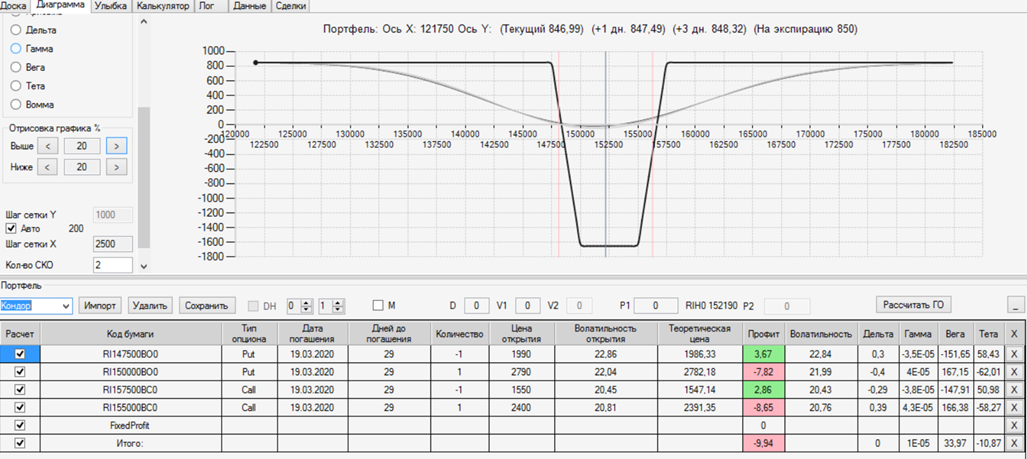Click the underscore collapse button at right
The width and height of the screenshot is (1027, 459).
(x=1015, y=305)
